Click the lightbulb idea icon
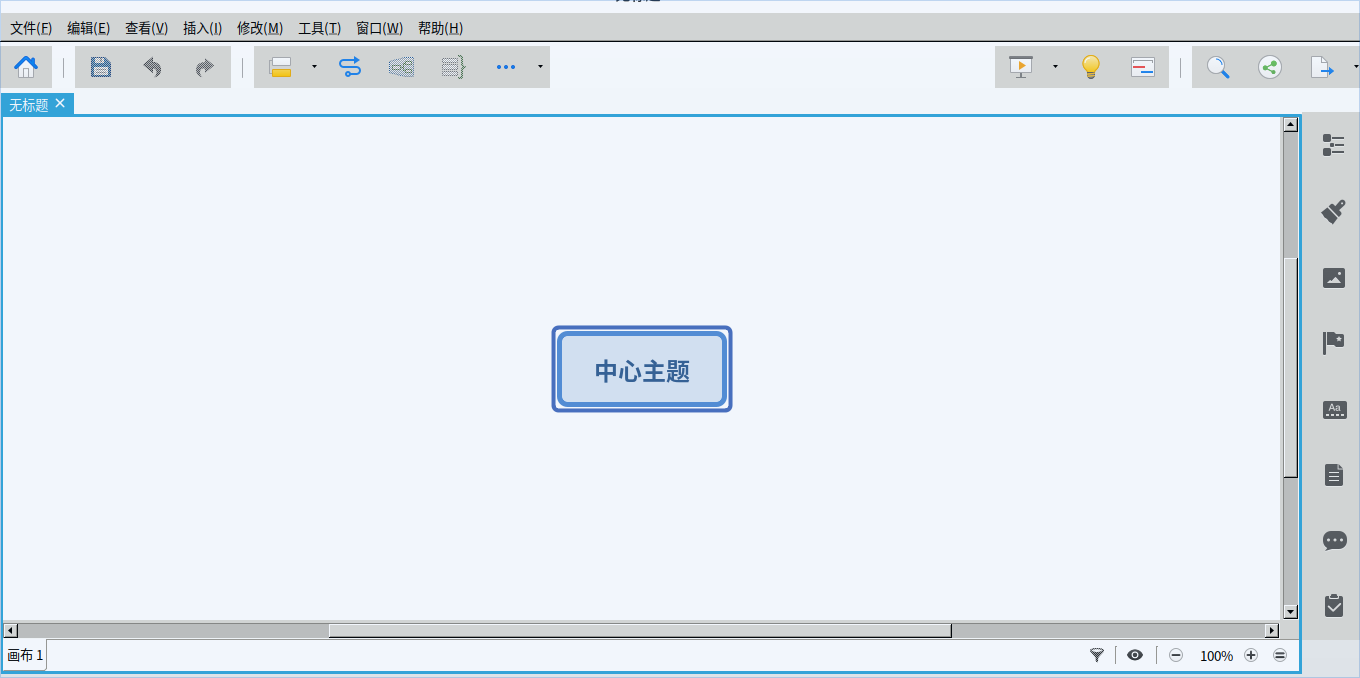Image resolution: width=1360 pixels, height=678 pixels. [x=1090, y=67]
